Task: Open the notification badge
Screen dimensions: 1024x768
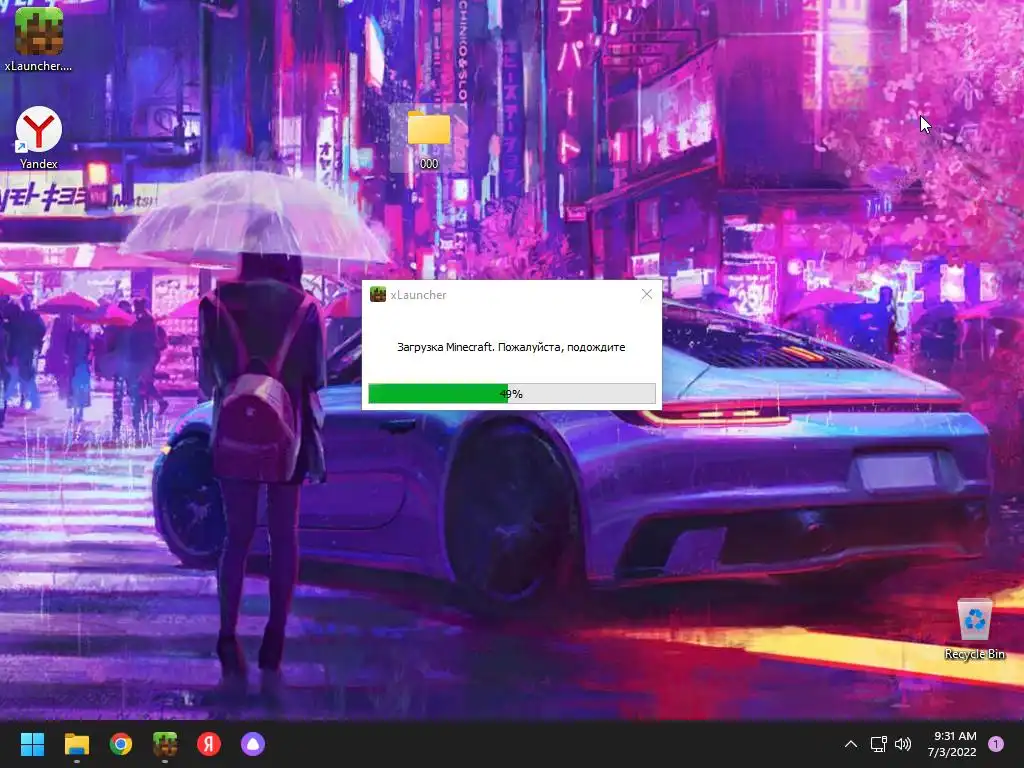Action: [995, 744]
